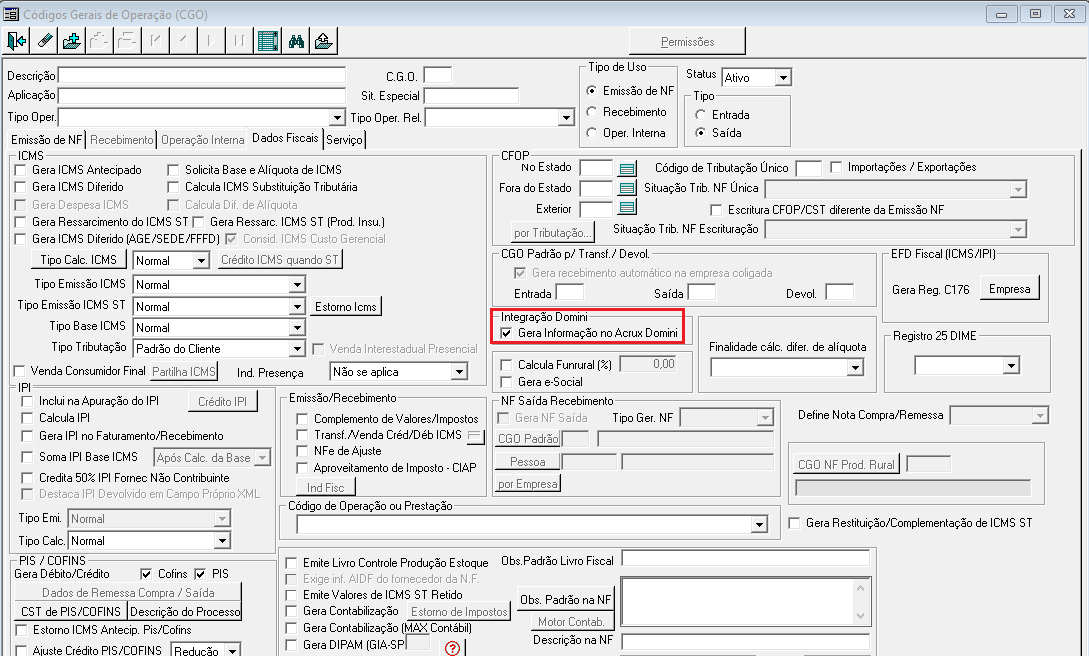Image resolution: width=1089 pixels, height=656 pixels.
Task: Check Gera ICMS Antecipado
Action: (21, 170)
